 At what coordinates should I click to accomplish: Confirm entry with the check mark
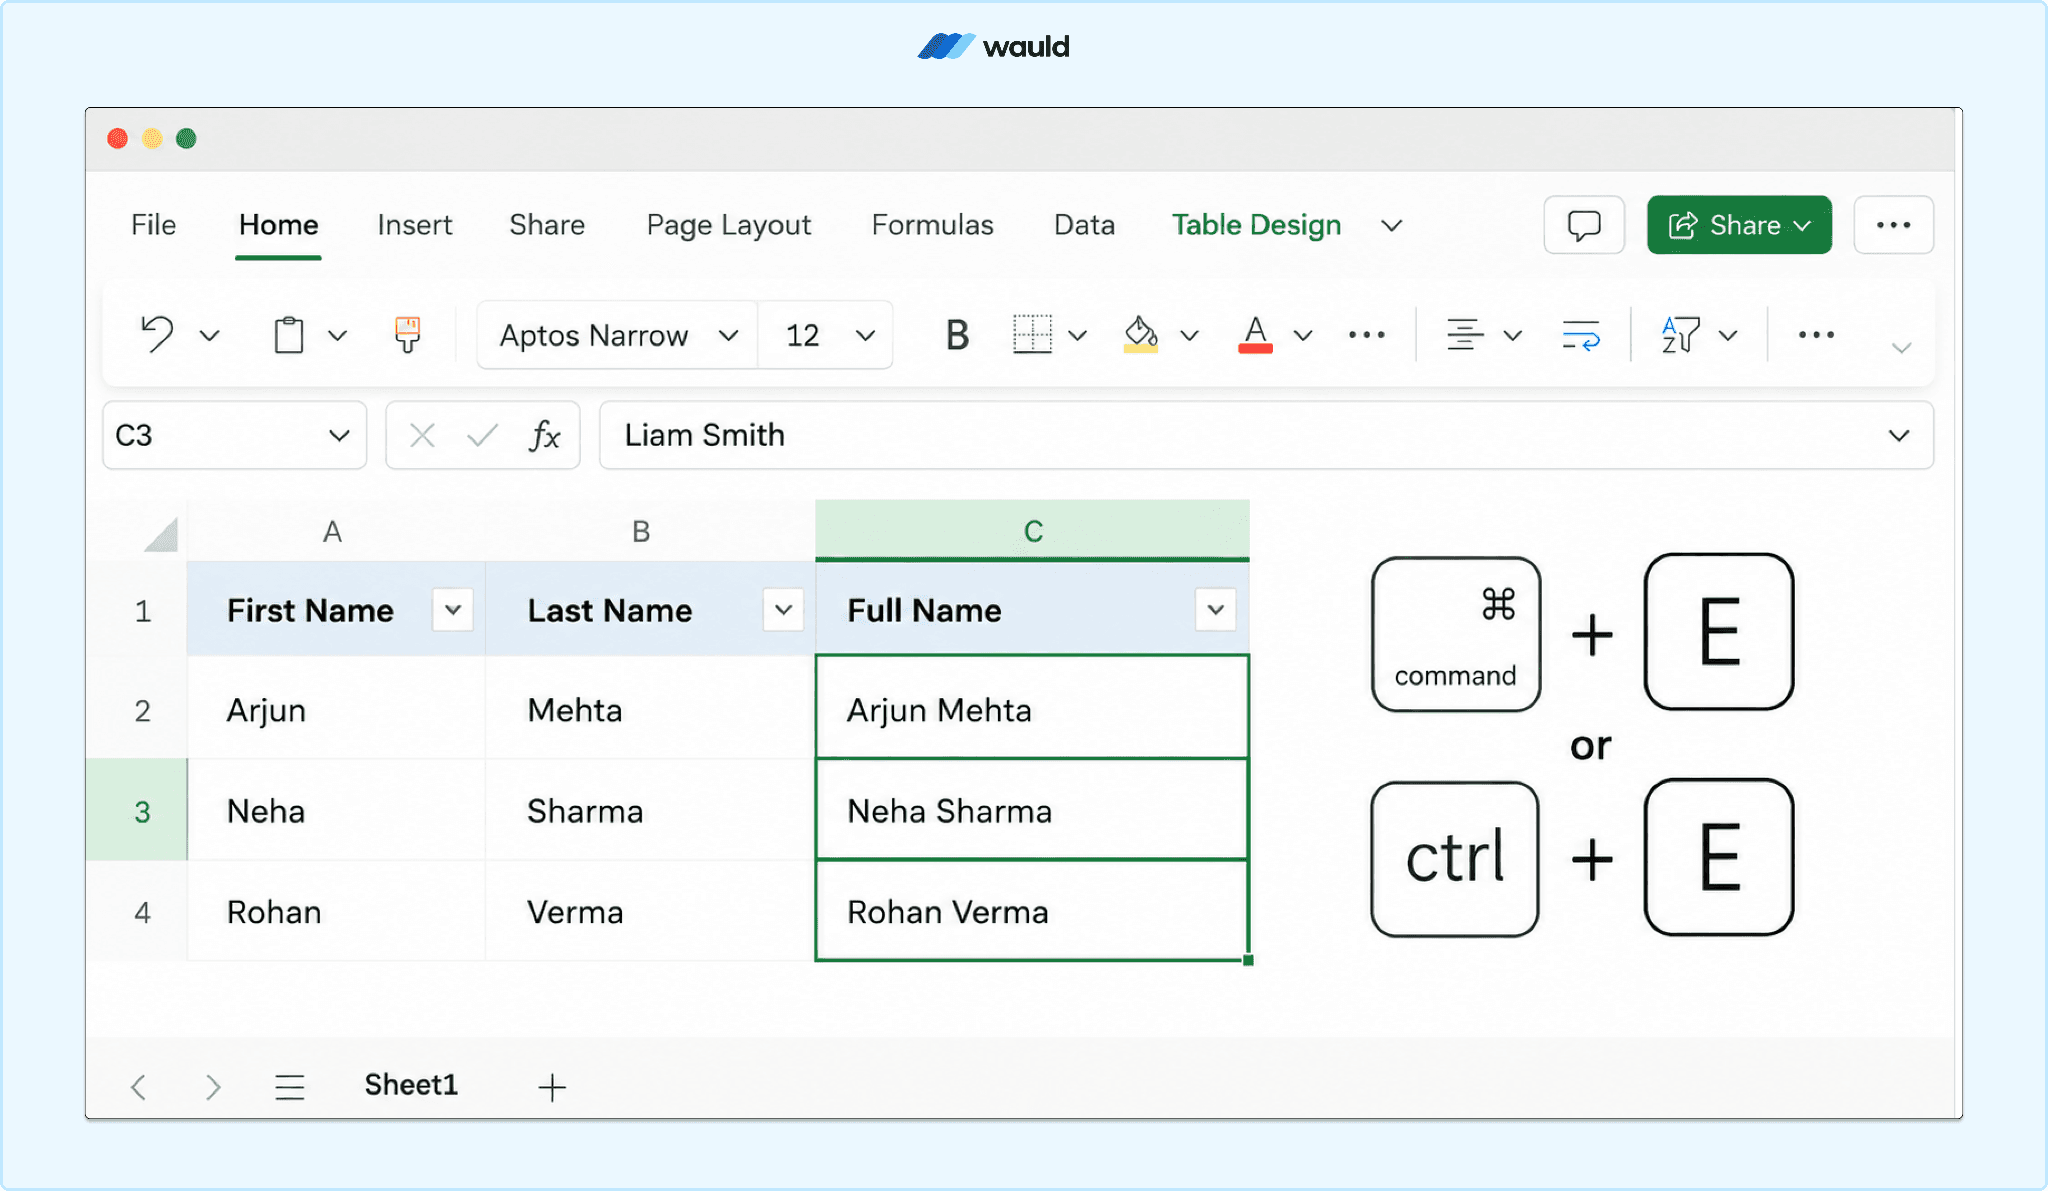(482, 435)
